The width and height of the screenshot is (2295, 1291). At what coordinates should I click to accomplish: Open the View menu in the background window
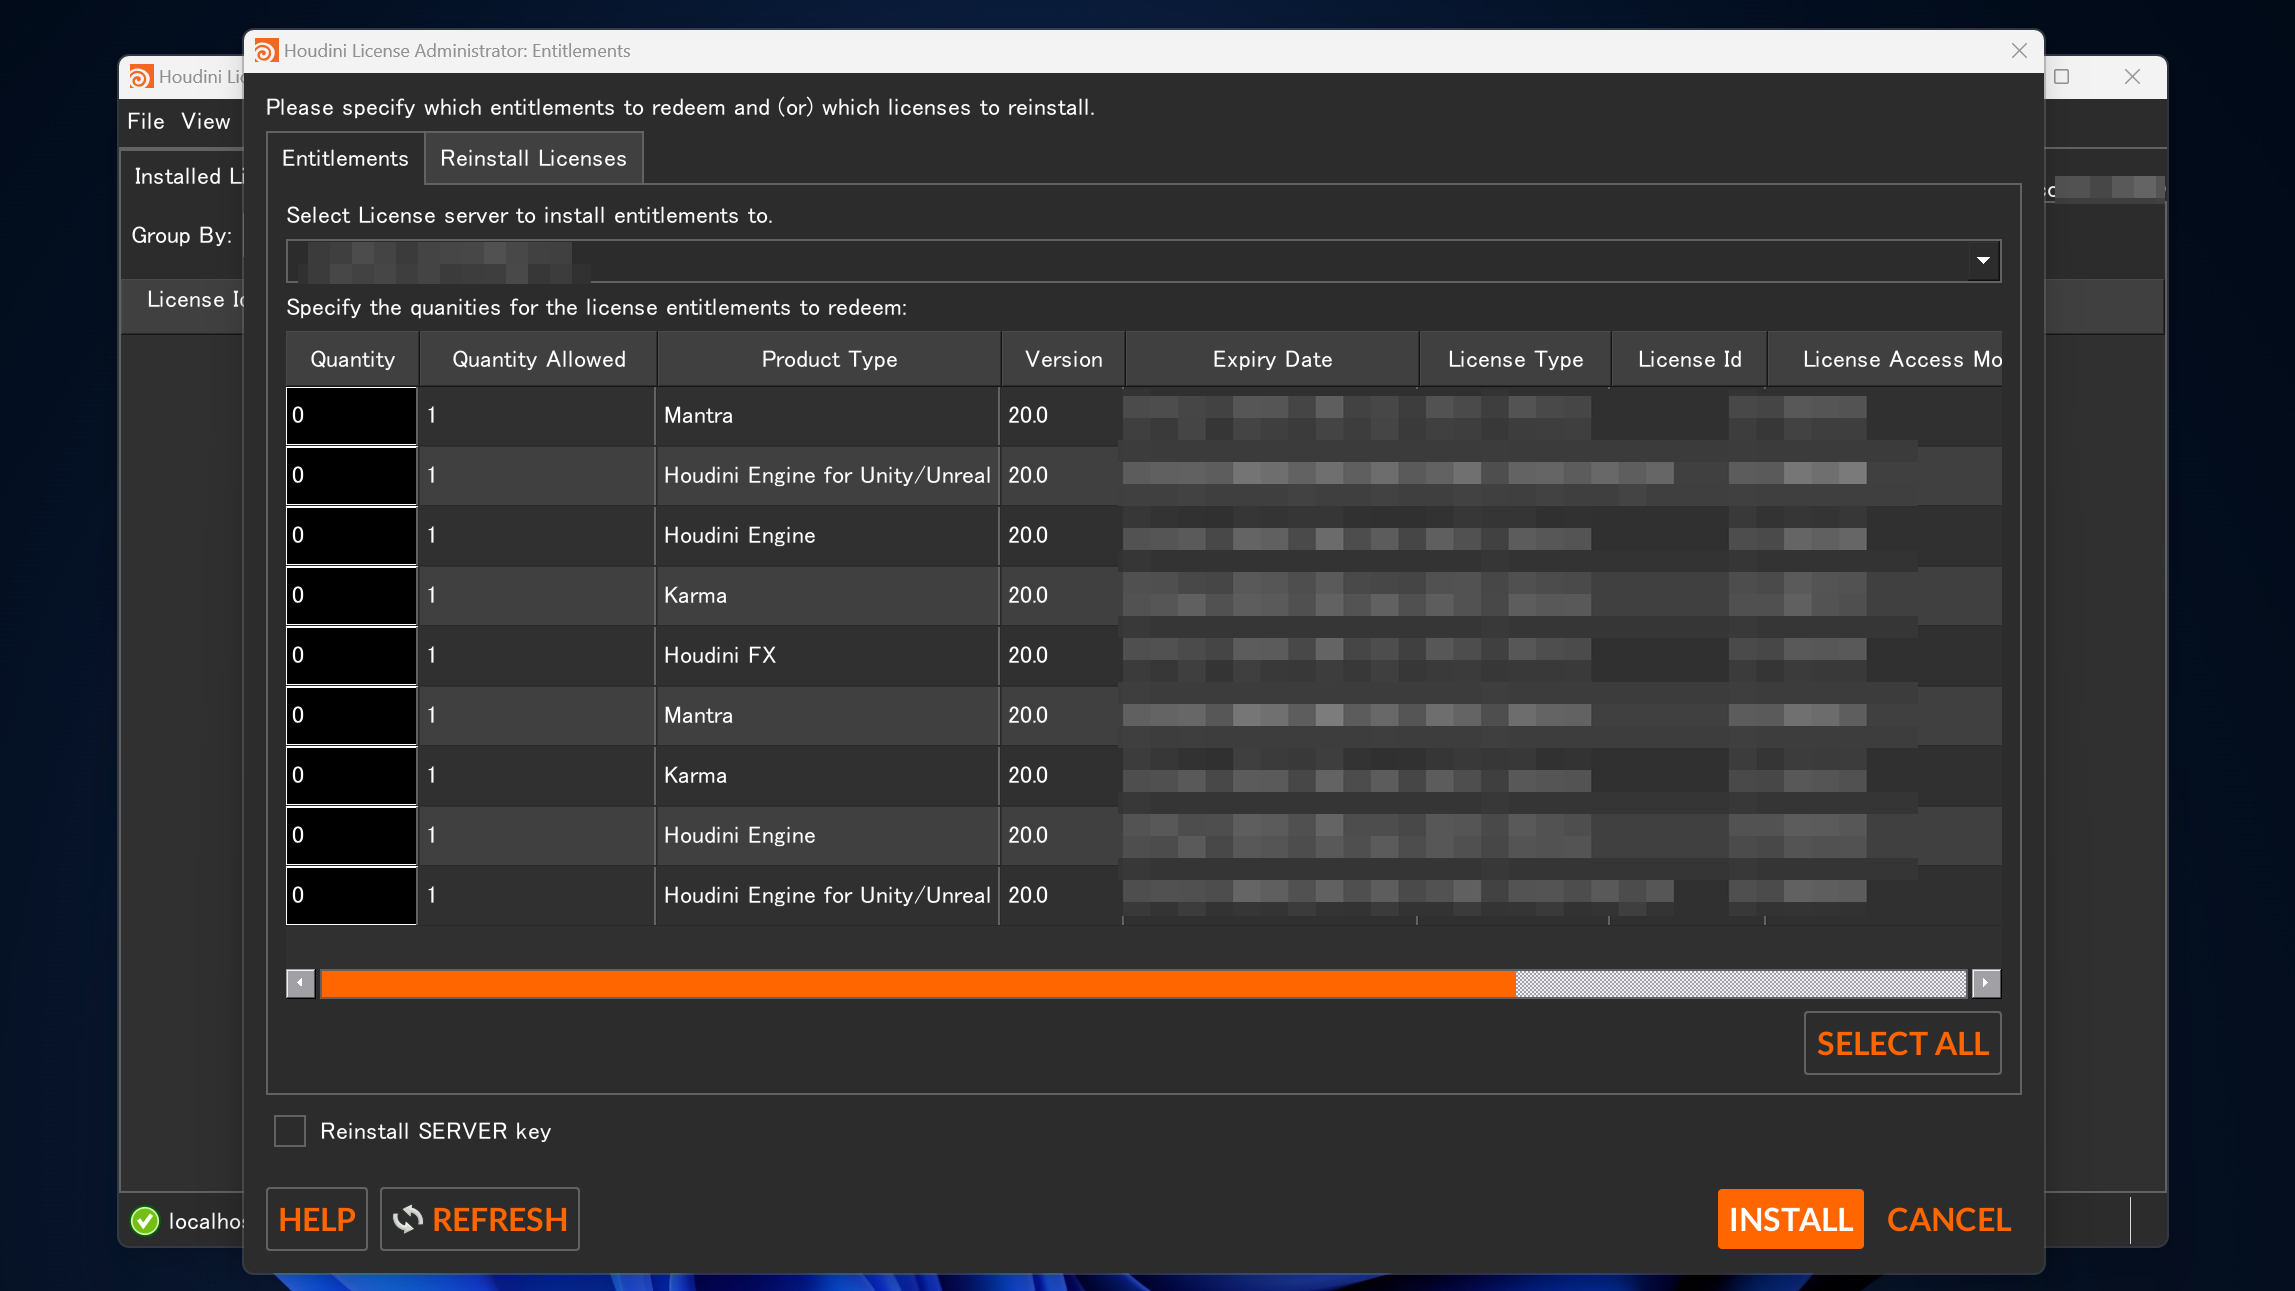click(206, 121)
